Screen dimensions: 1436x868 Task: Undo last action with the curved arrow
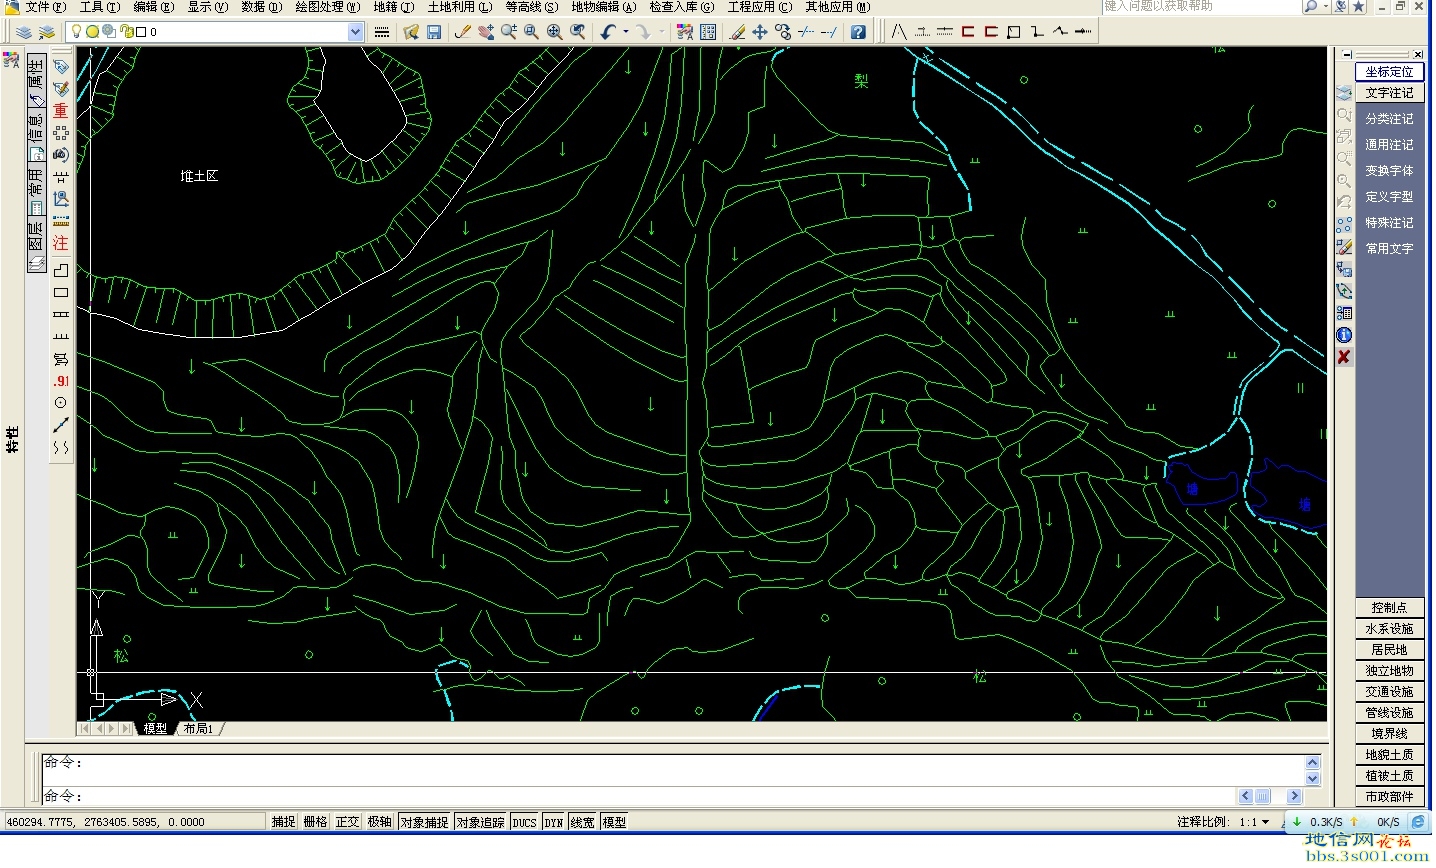608,32
